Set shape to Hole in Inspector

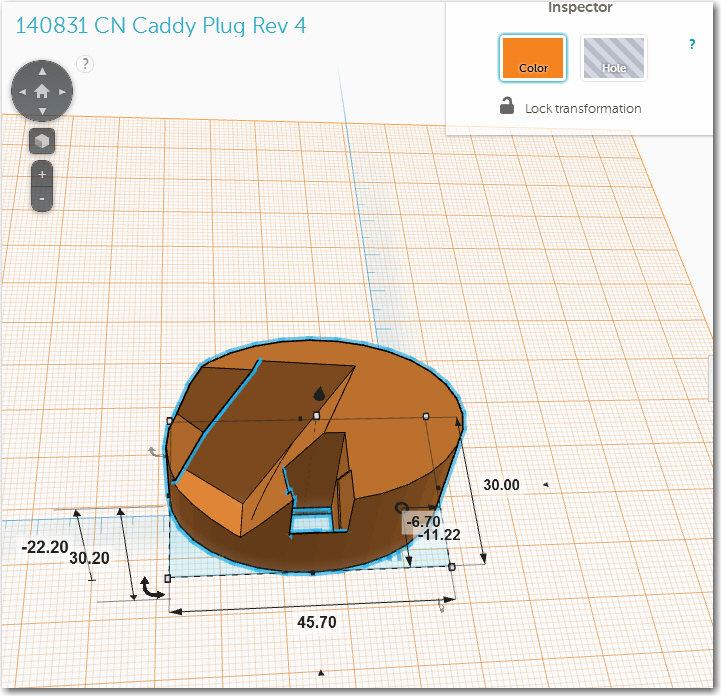coord(613,58)
